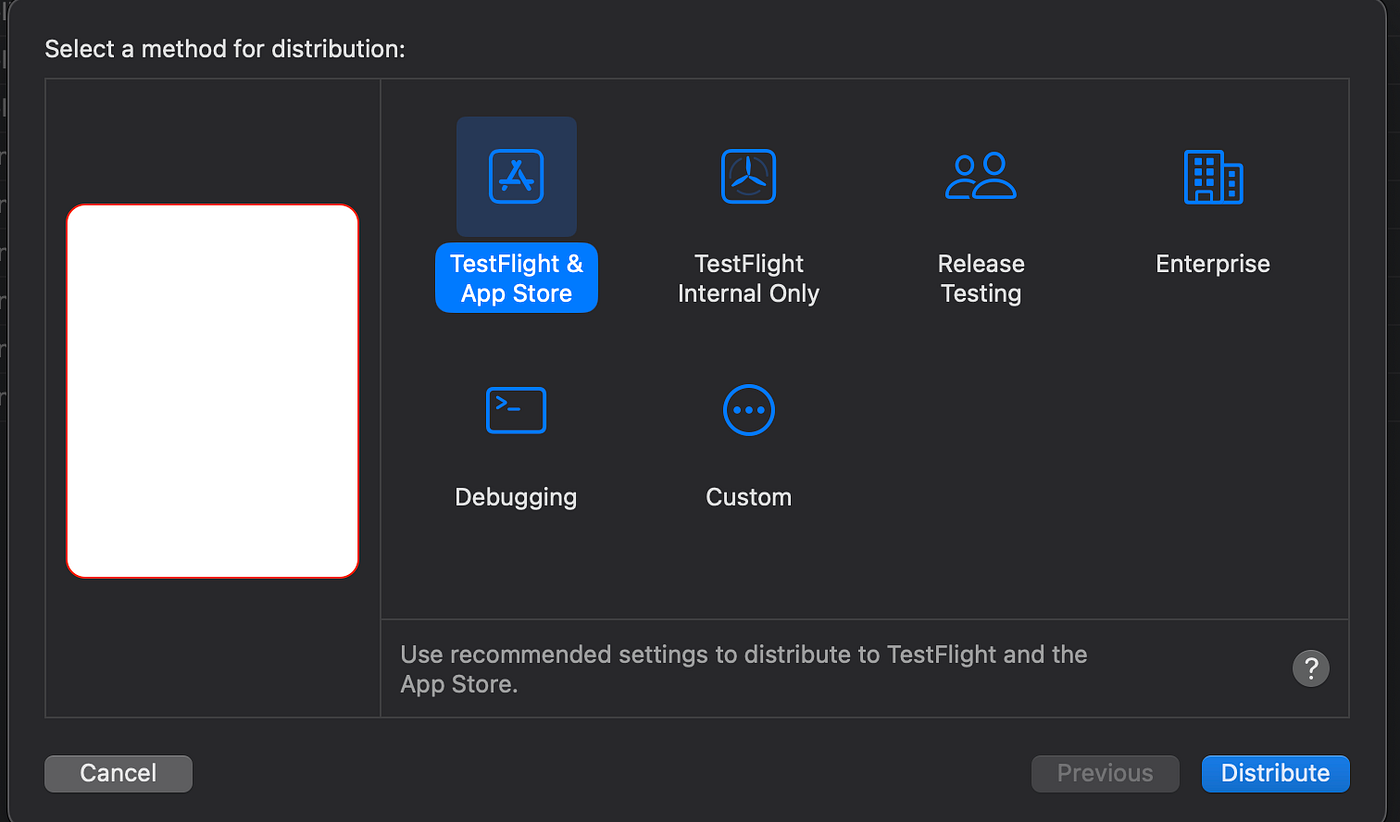This screenshot has height=822, width=1400.
Task: Click the Previous button
Action: point(1105,773)
